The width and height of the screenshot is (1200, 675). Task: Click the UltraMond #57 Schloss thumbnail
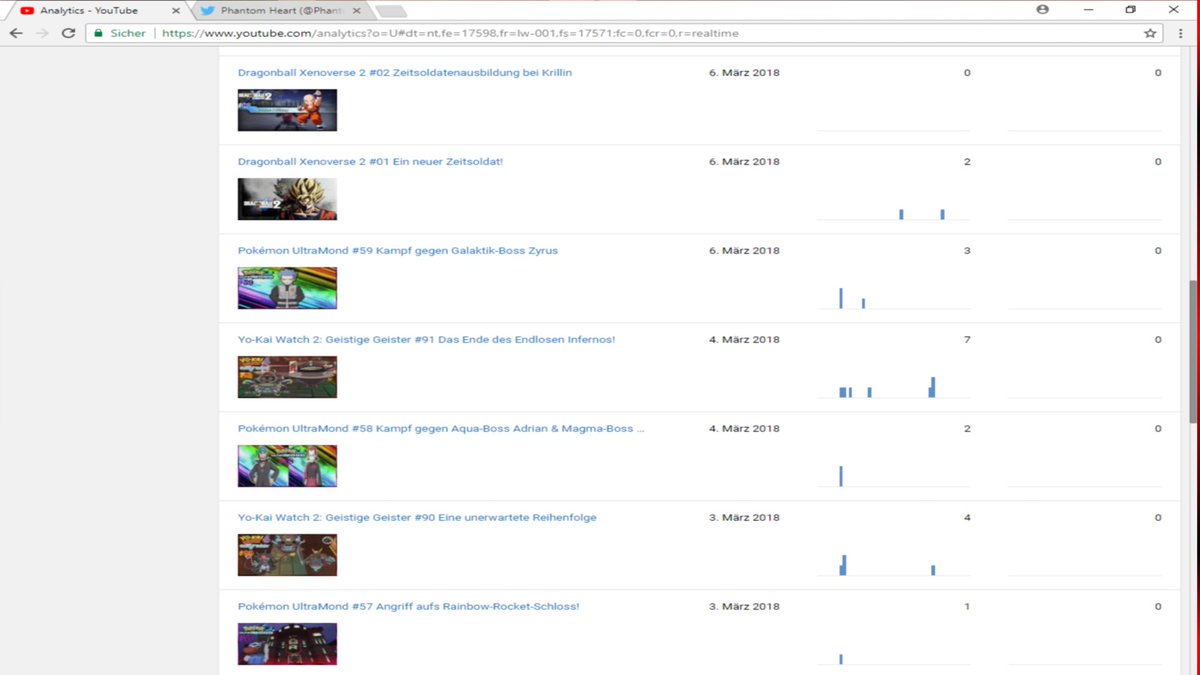(x=287, y=644)
